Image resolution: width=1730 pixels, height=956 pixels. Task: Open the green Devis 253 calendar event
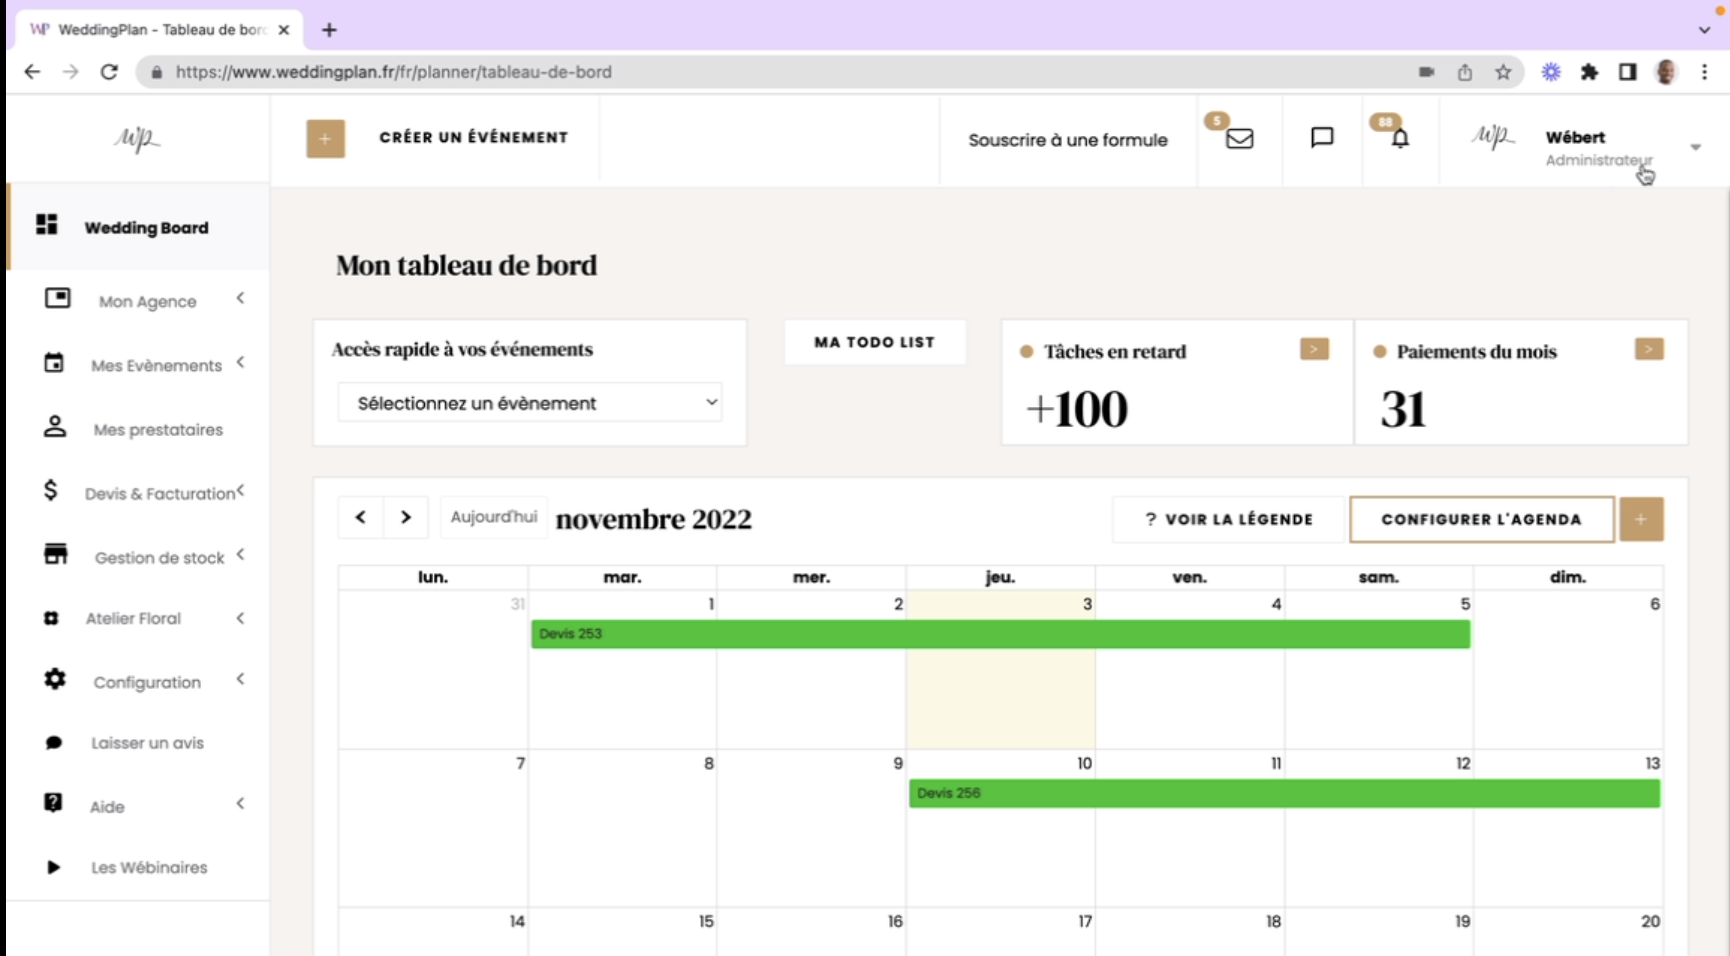point(1000,634)
